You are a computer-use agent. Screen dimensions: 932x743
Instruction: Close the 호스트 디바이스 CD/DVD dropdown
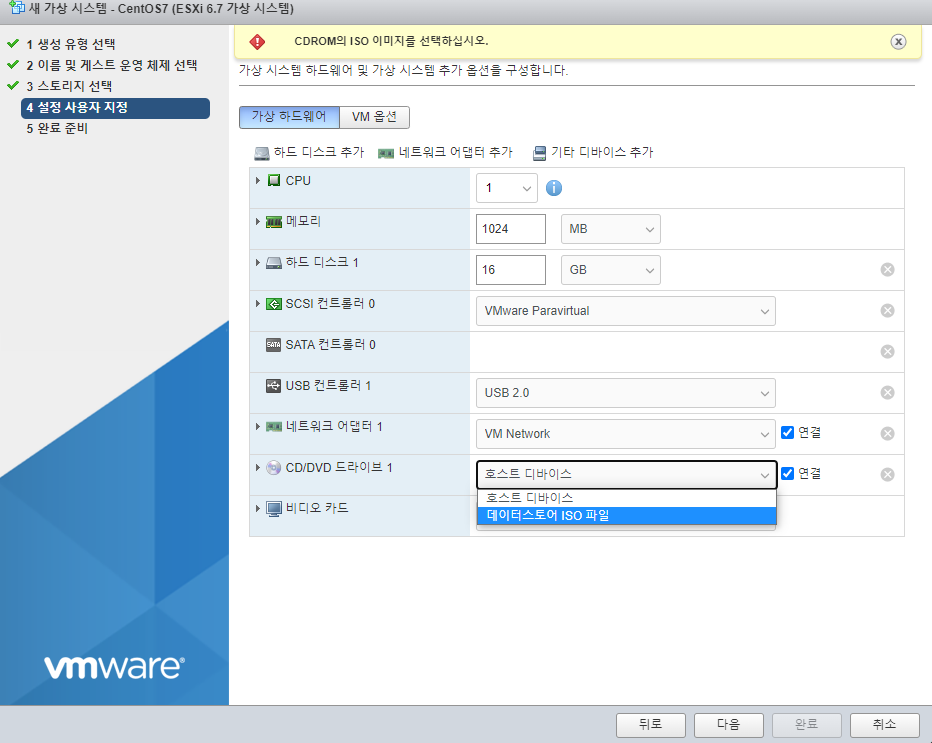click(x=626, y=474)
